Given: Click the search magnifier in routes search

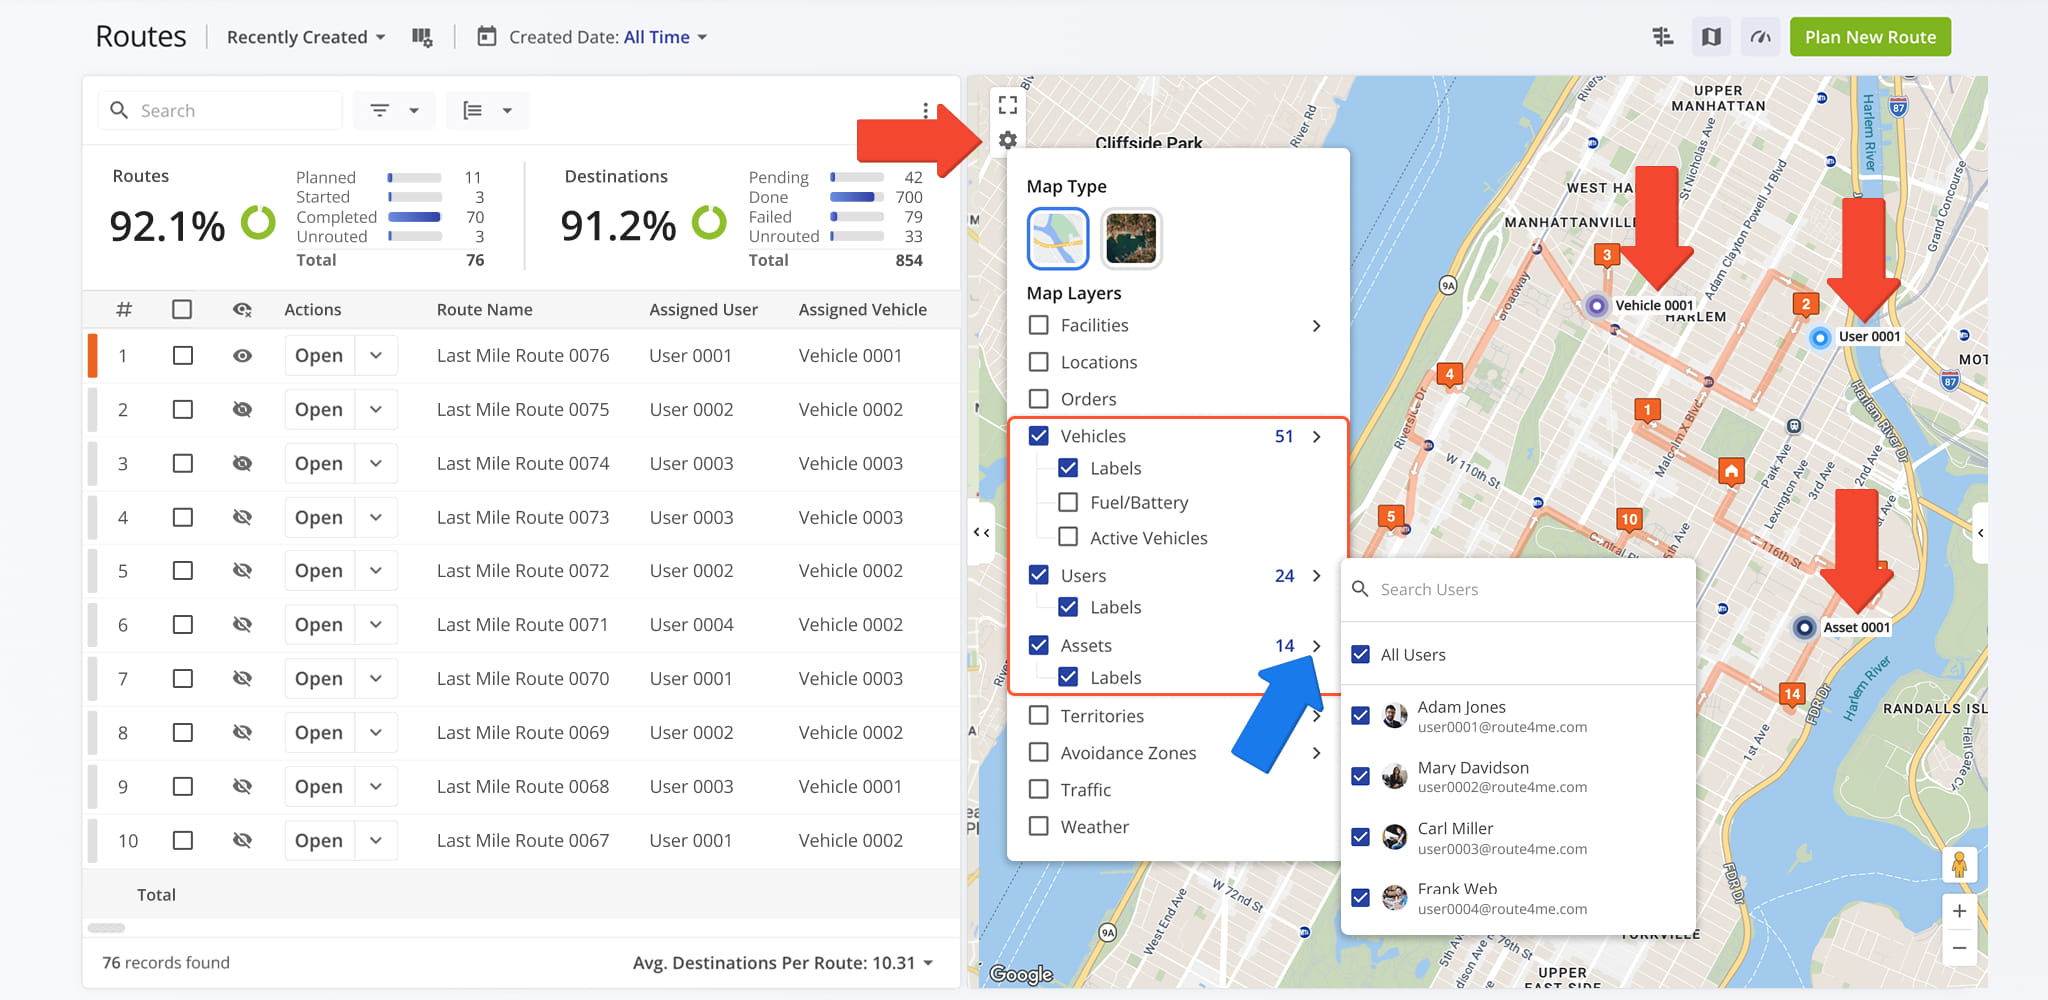Looking at the screenshot, I should (119, 110).
